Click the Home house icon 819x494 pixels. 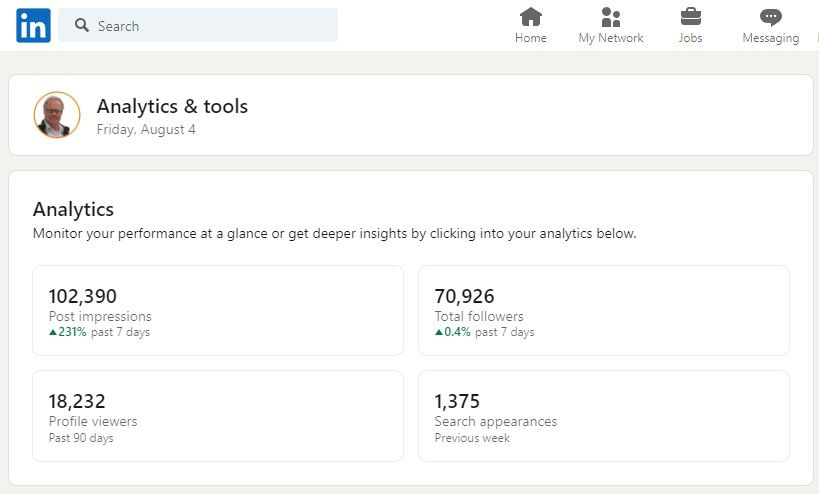pos(531,17)
